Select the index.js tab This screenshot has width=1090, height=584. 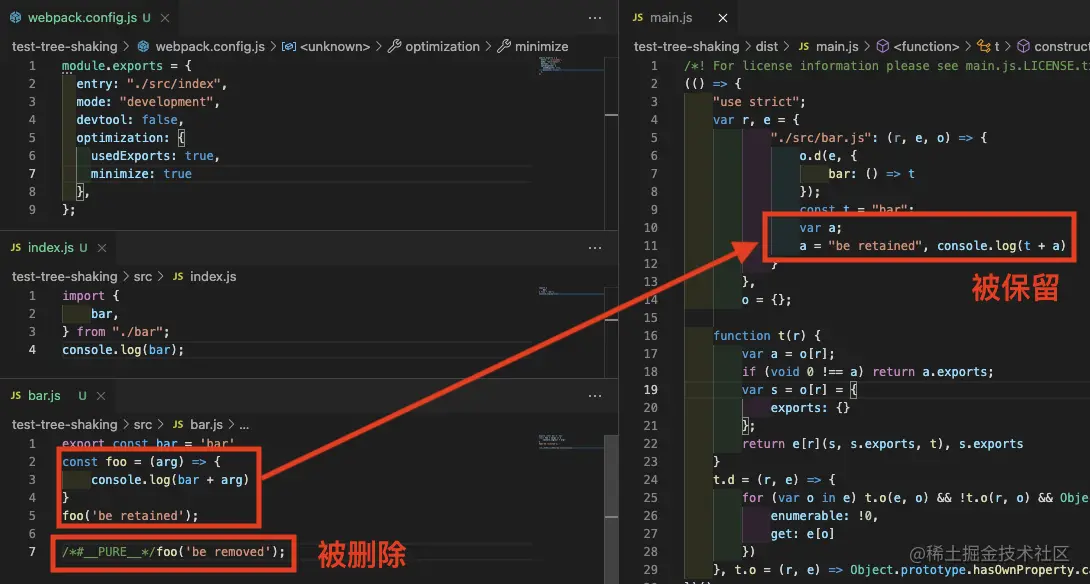(50, 248)
